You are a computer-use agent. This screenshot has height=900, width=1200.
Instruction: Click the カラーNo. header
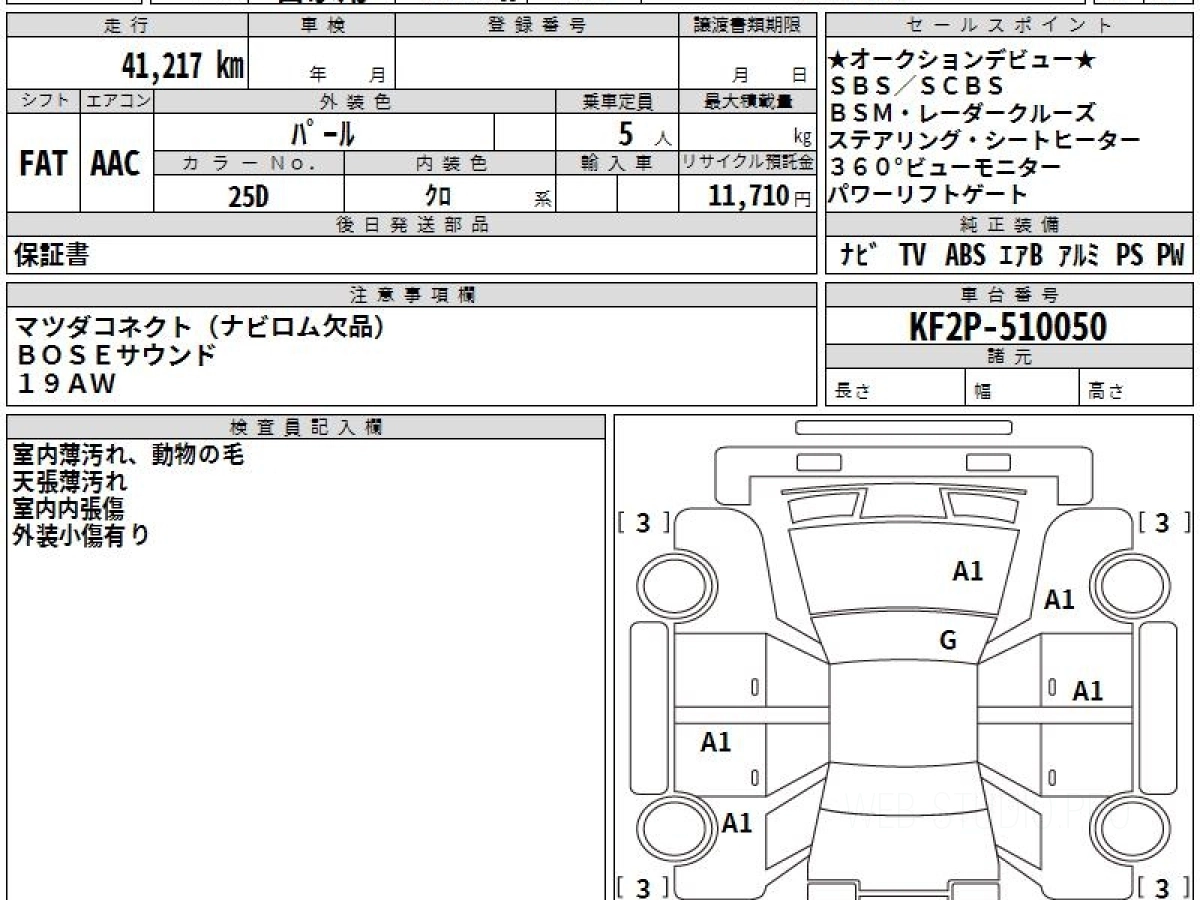249,163
